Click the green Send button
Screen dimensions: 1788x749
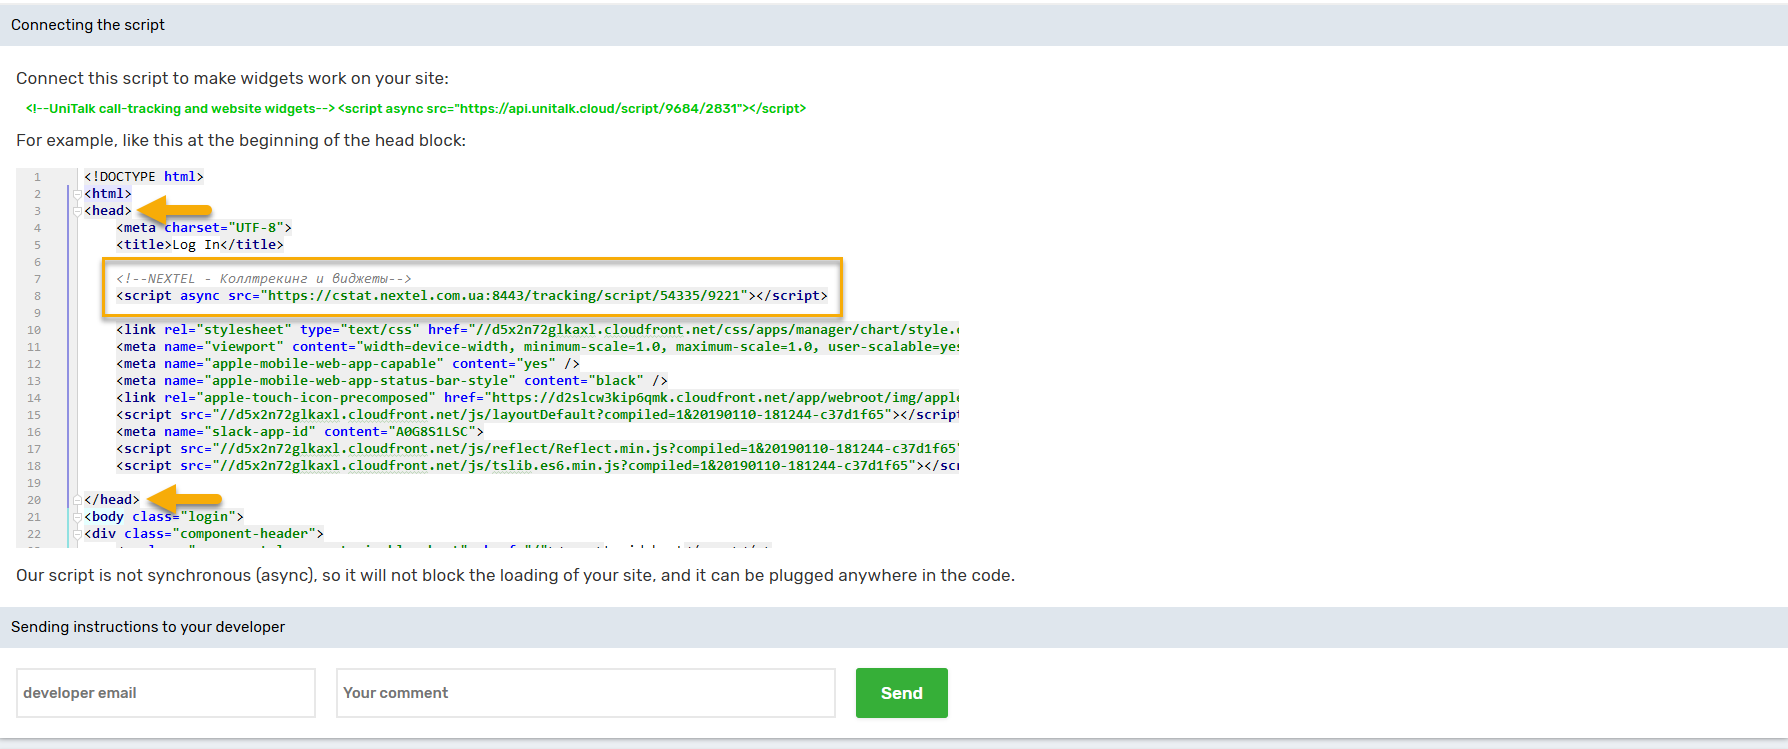(901, 693)
